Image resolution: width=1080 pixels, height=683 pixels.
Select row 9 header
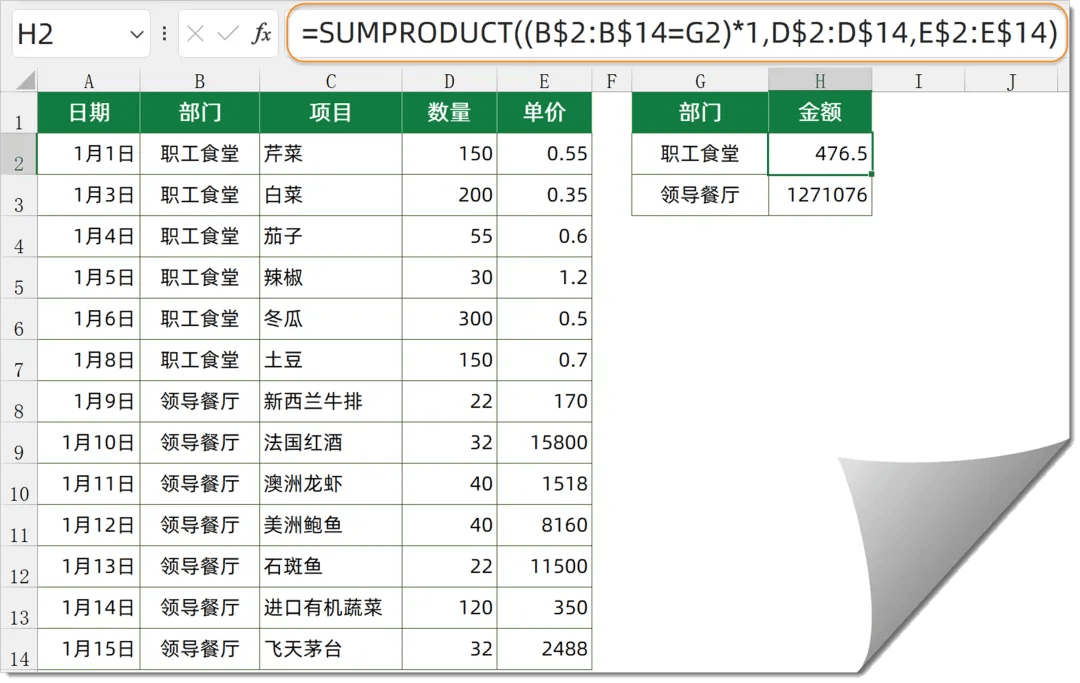pyautogui.click(x=19, y=443)
